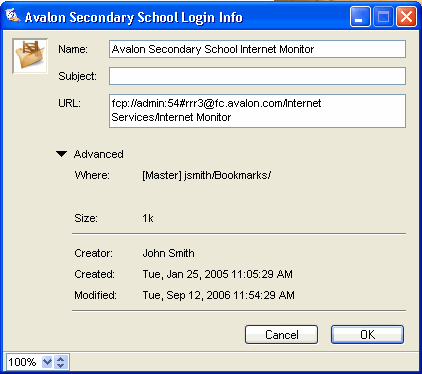Click the window title bar text
Image resolution: width=422 pixels, height=374 pixels.
click(x=134, y=17)
